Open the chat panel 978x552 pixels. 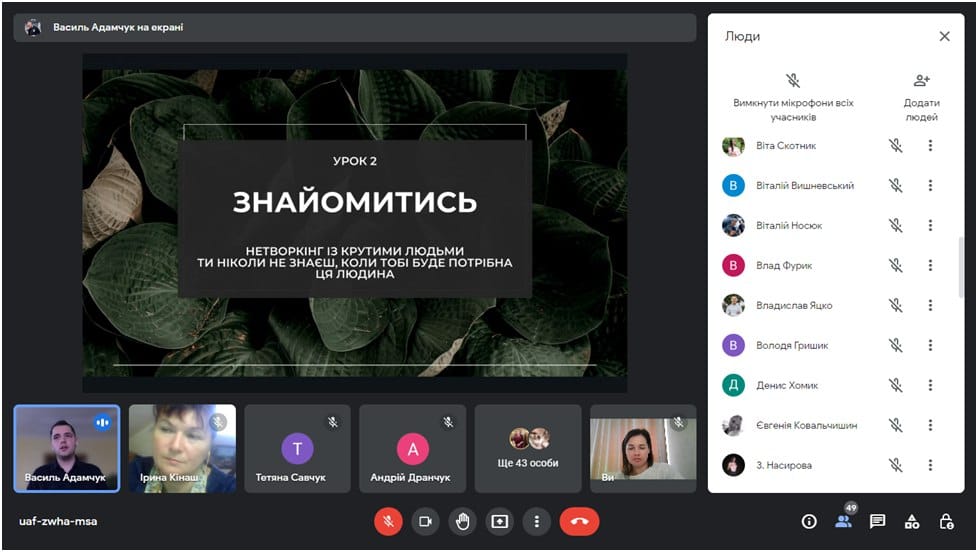[877, 521]
